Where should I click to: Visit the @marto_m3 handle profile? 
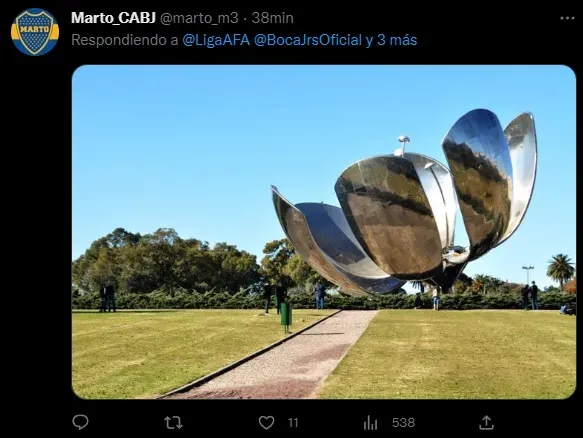(199, 18)
